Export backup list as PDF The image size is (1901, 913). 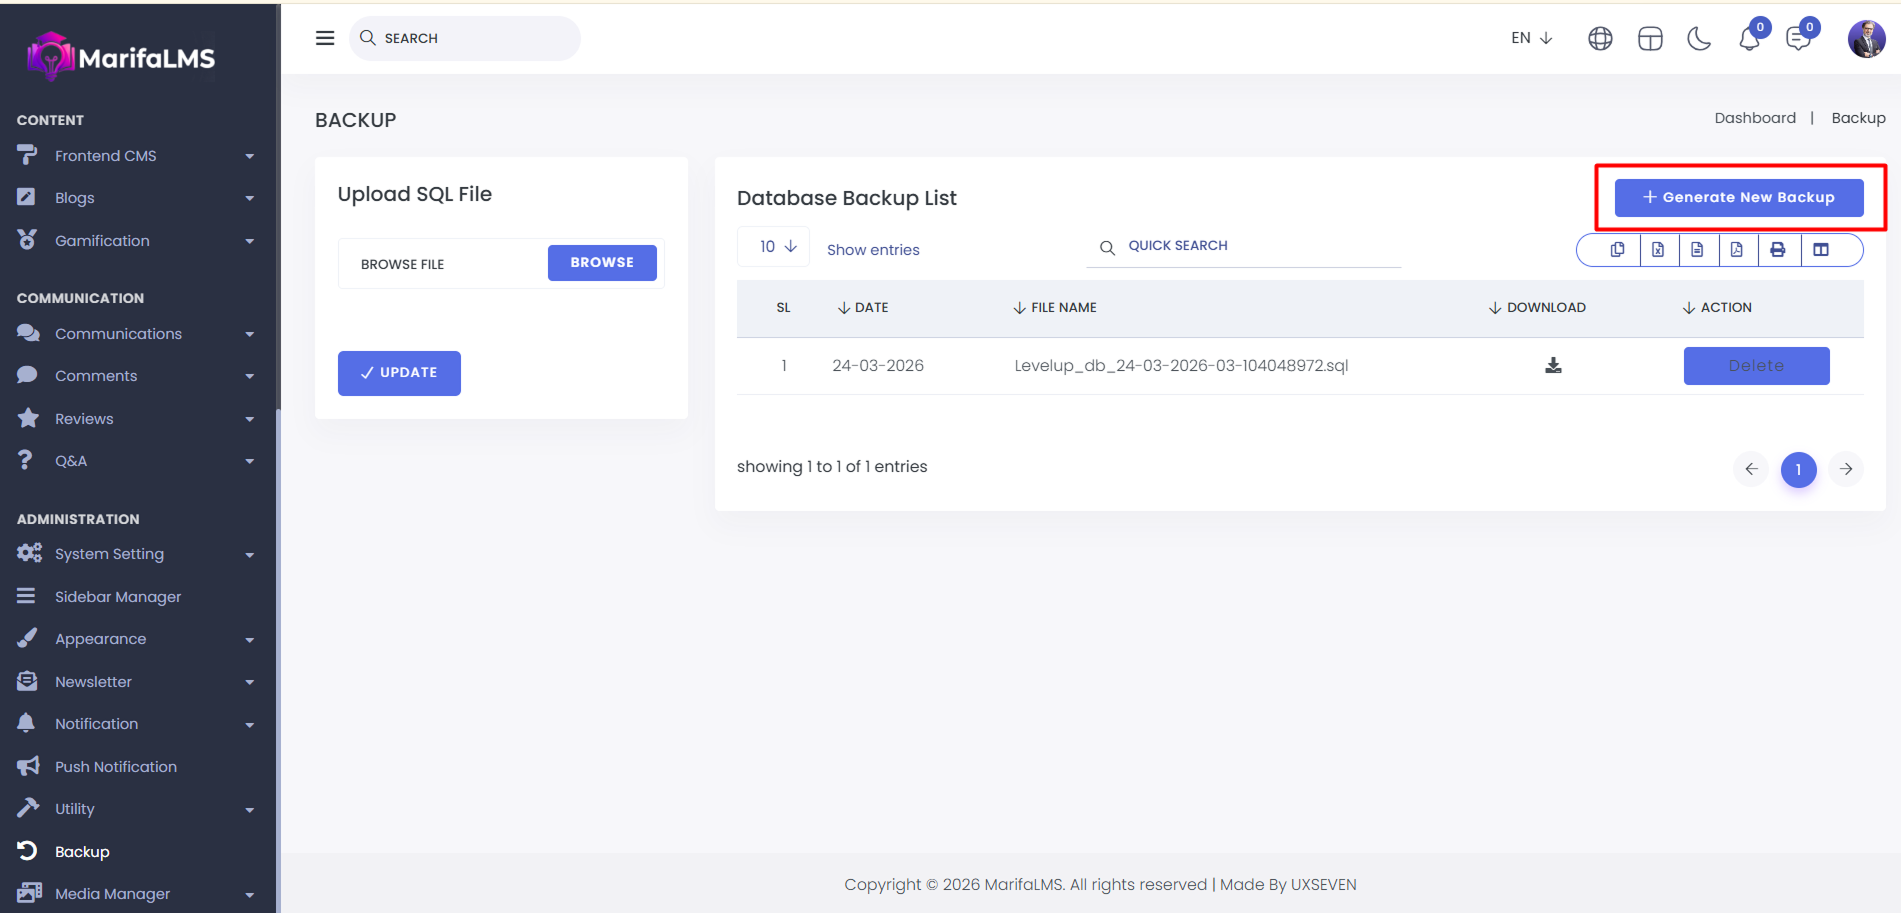[1737, 250]
